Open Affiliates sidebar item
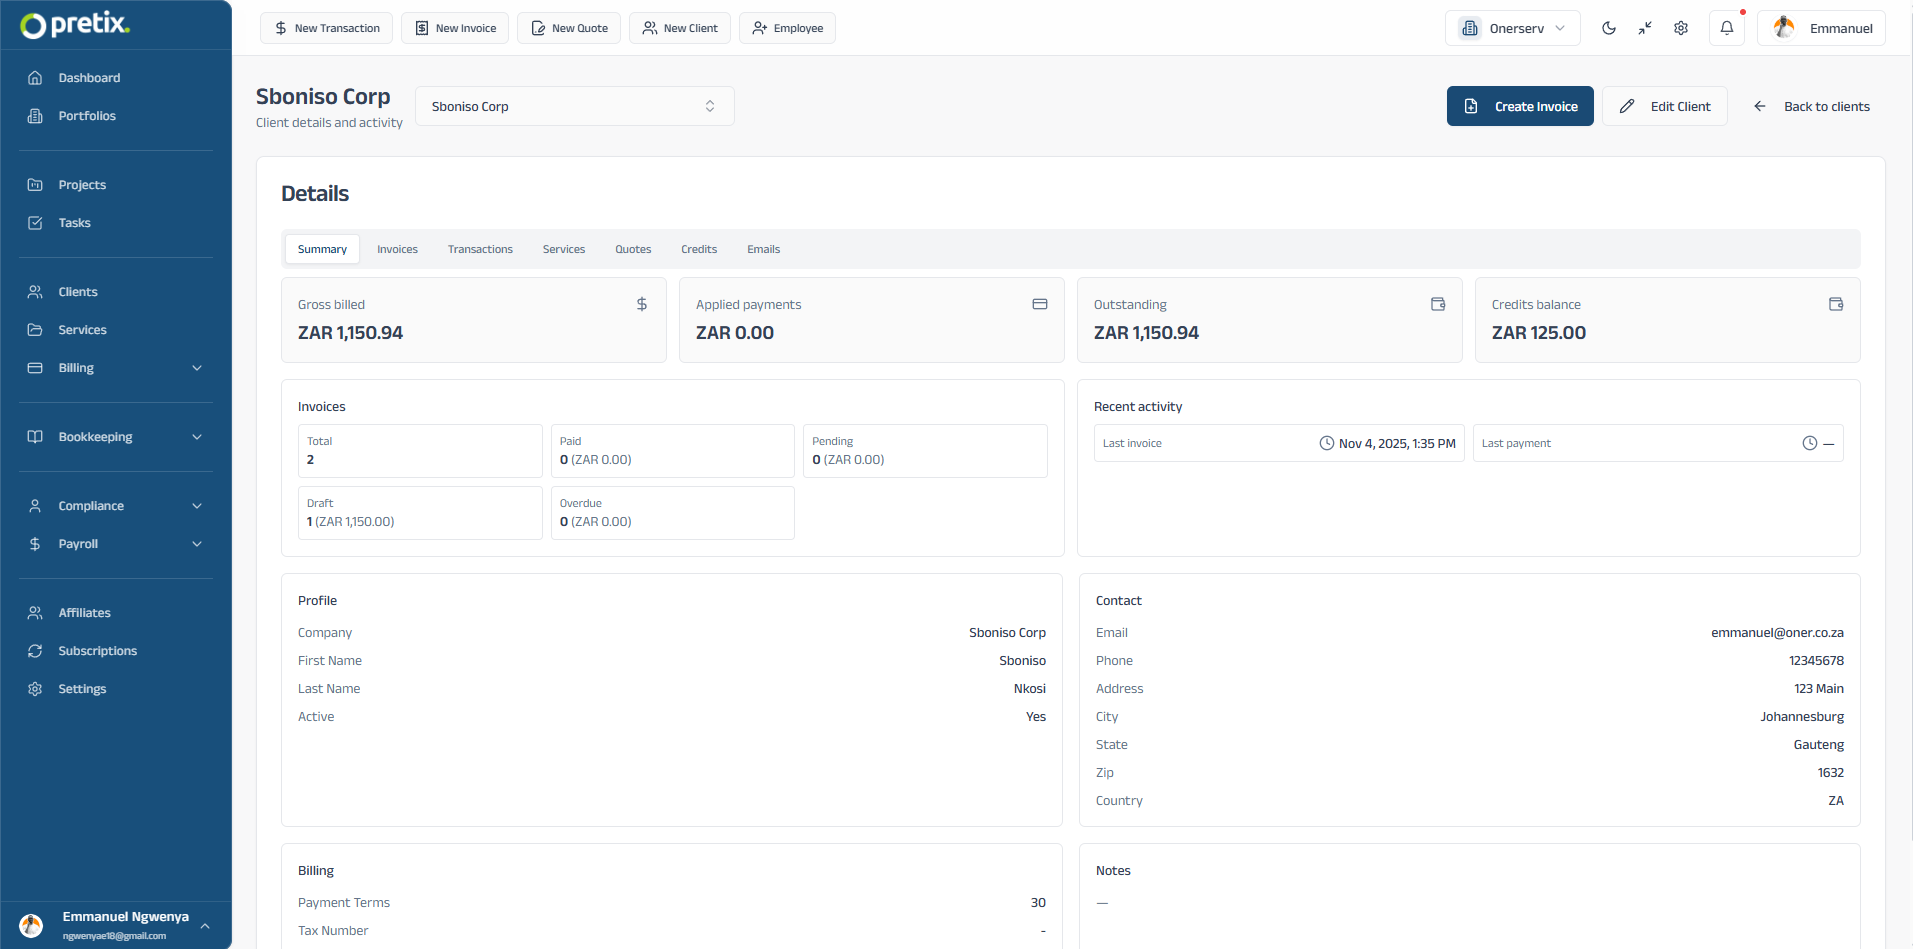 tap(84, 613)
